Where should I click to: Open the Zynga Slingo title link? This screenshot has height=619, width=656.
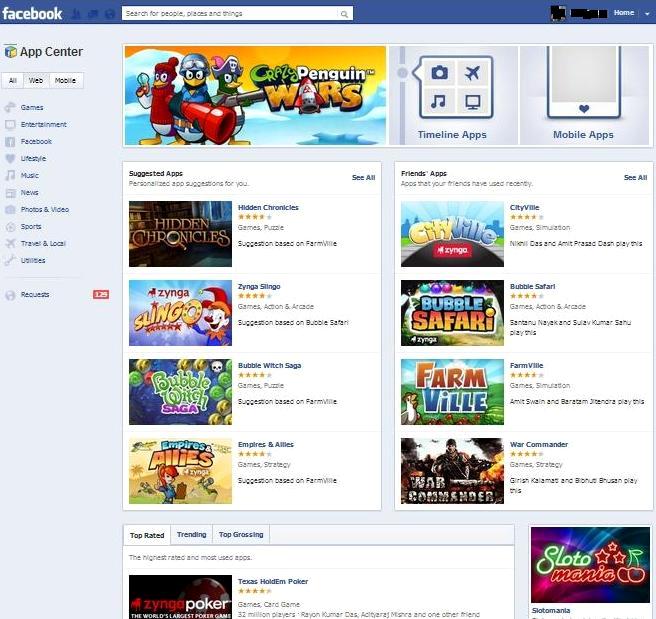tap(259, 286)
